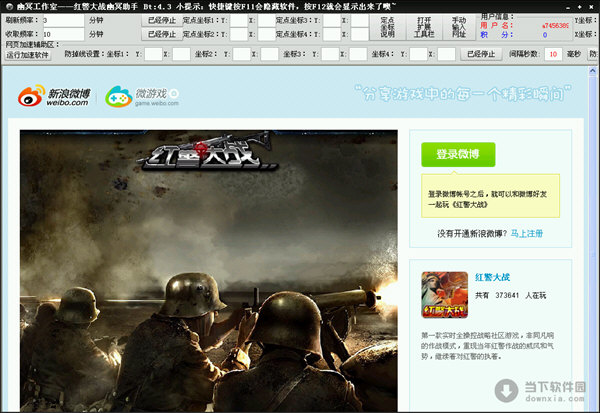Select 防掉线设置 坐标3 X field

(358, 54)
